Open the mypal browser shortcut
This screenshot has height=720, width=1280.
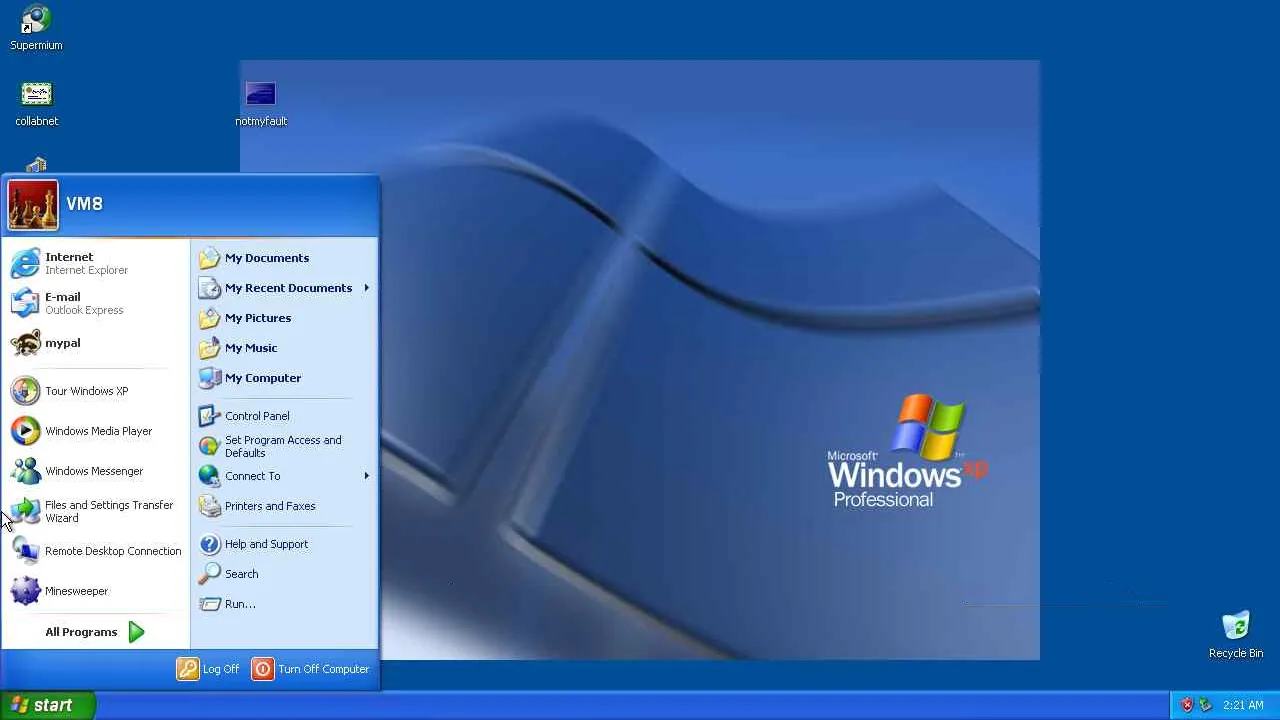tap(95, 343)
